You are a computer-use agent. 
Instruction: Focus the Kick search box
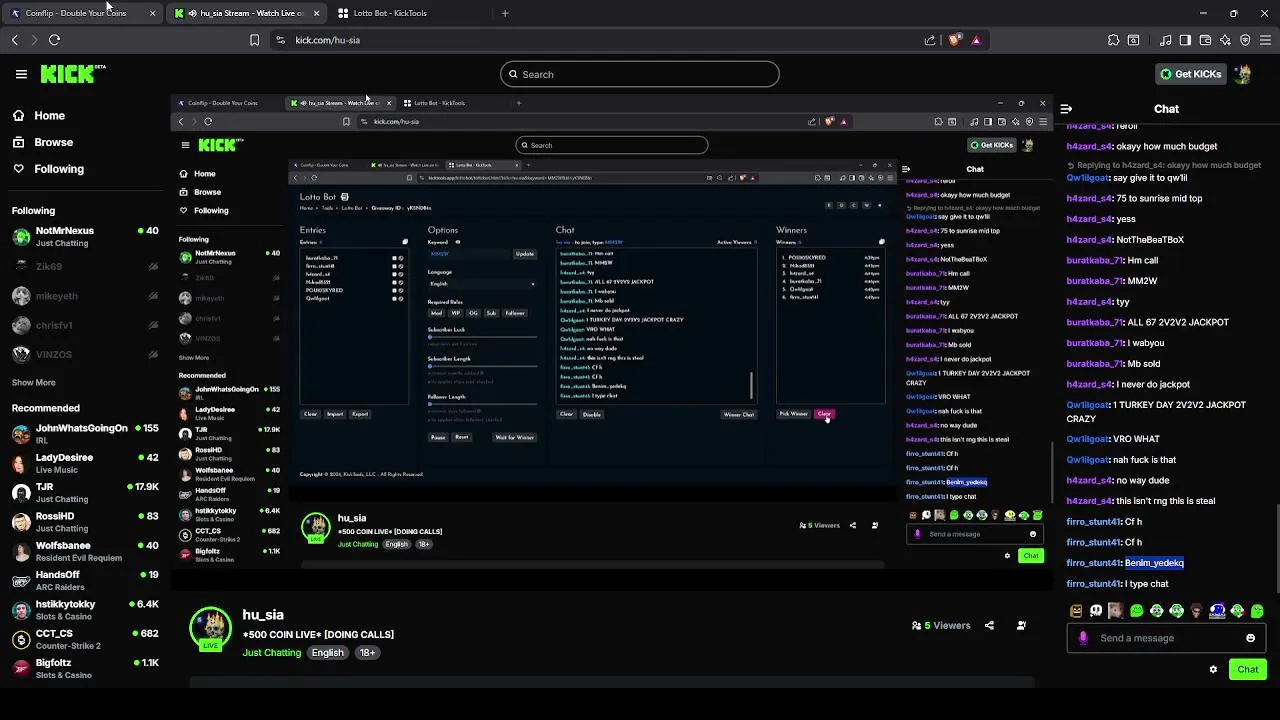[x=640, y=74]
